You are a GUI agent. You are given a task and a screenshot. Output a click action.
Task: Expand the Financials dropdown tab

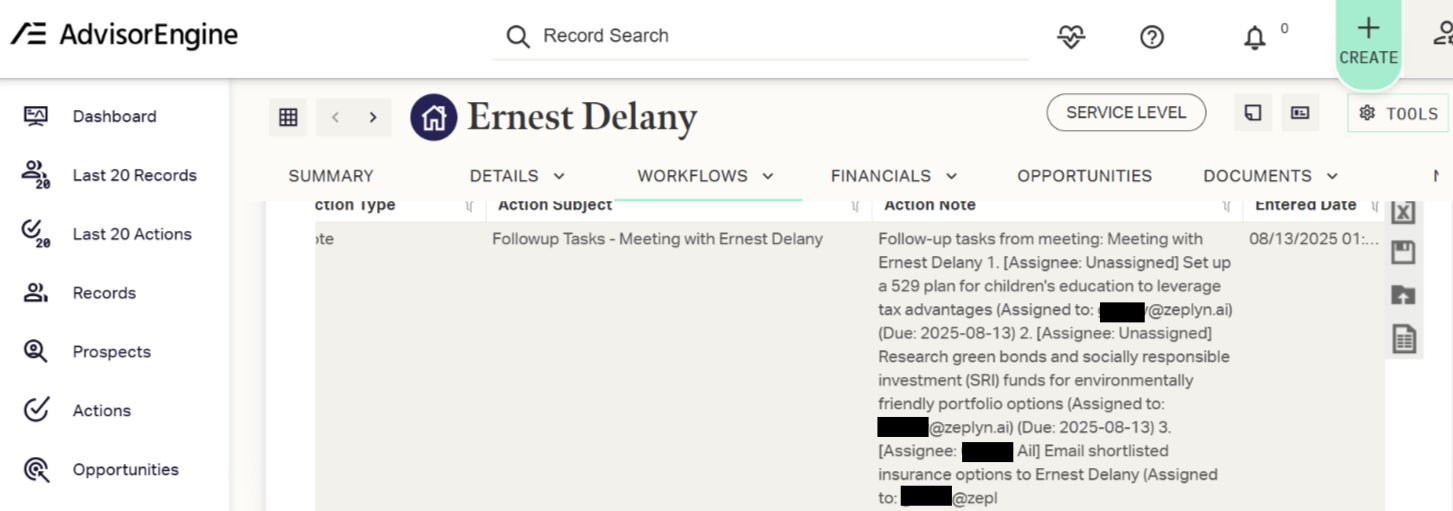tap(894, 176)
